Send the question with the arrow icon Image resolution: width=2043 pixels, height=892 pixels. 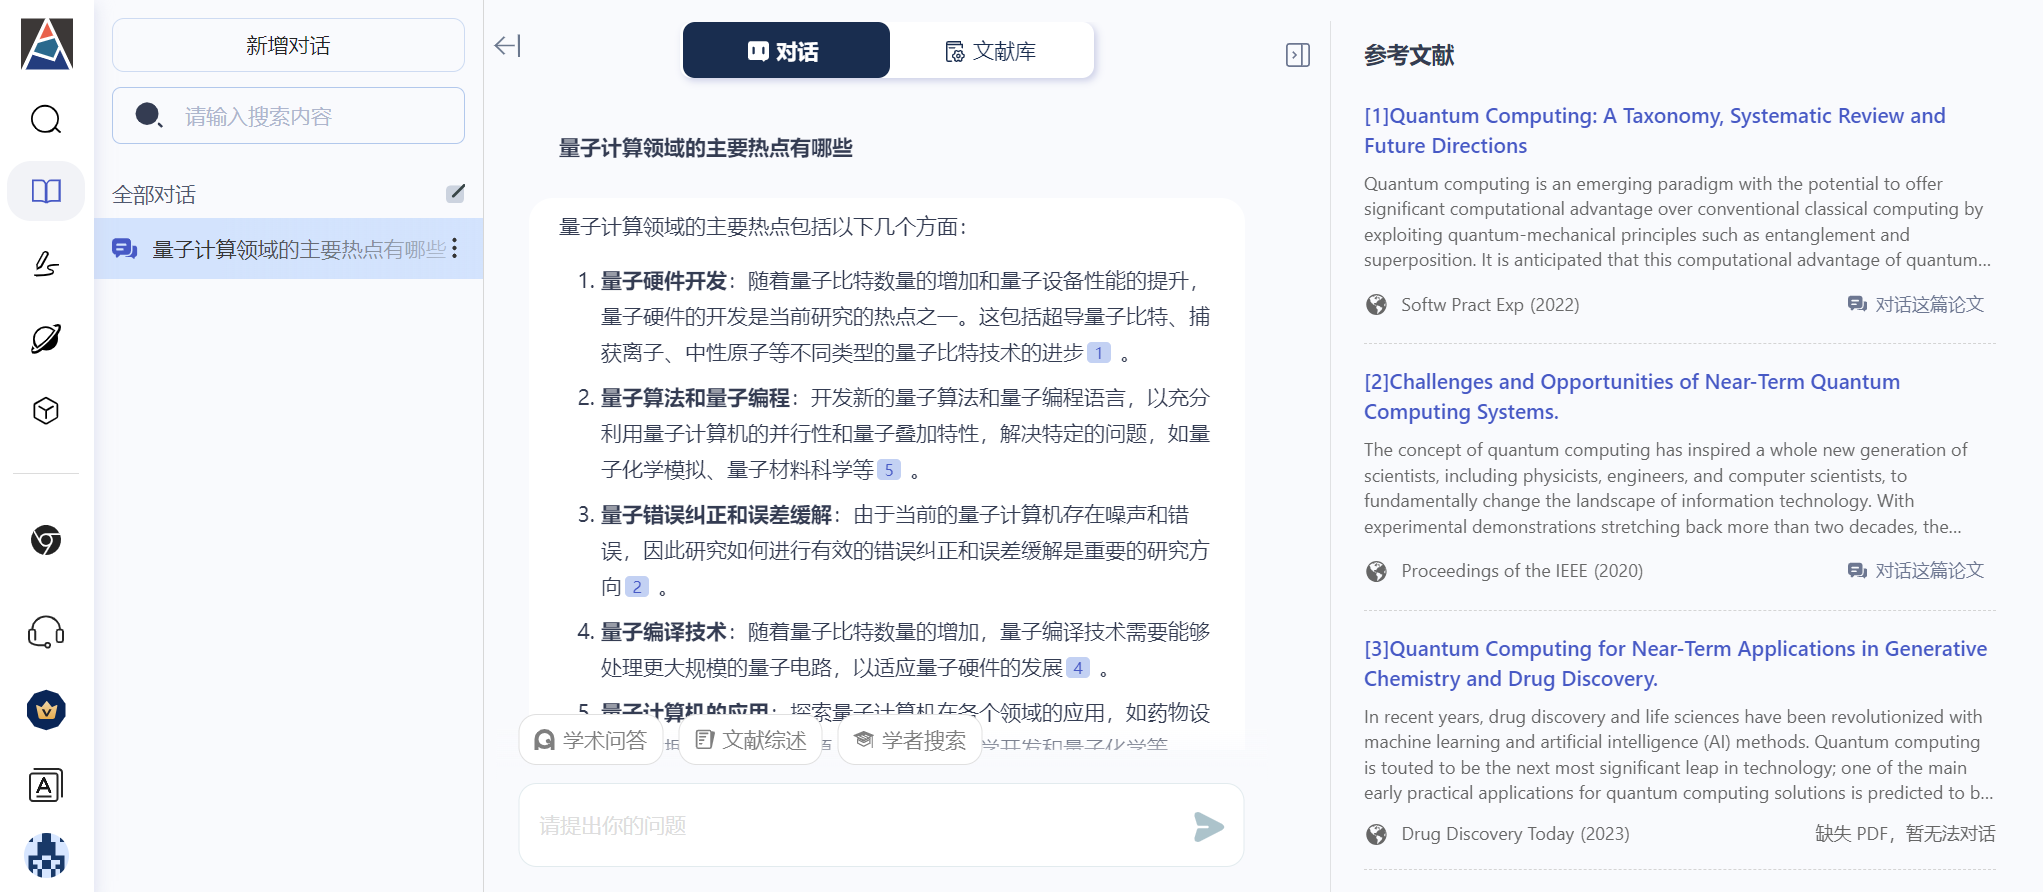(x=1208, y=826)
